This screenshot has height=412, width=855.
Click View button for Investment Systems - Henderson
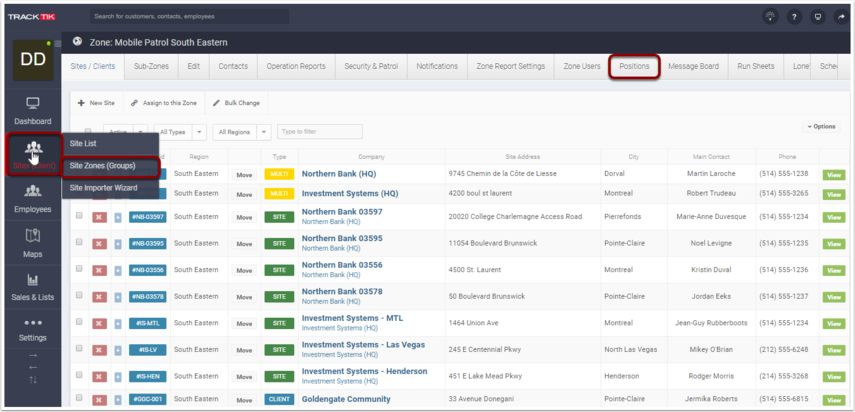pyautogui.click(x=834, y=377)
